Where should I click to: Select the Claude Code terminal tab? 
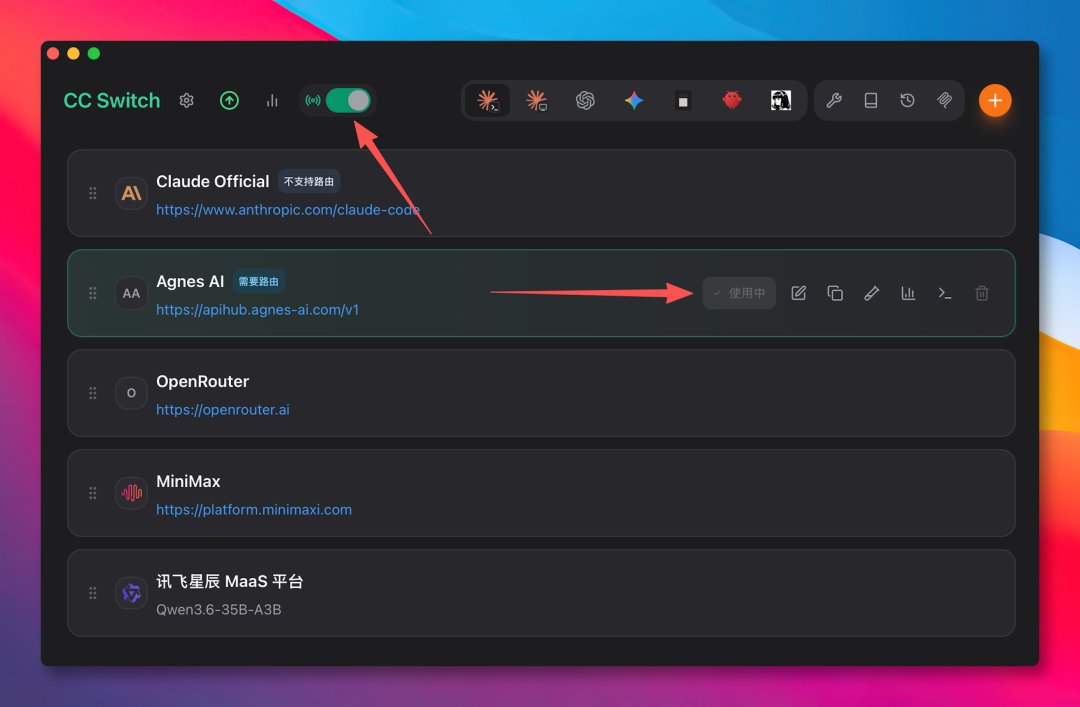488,101
